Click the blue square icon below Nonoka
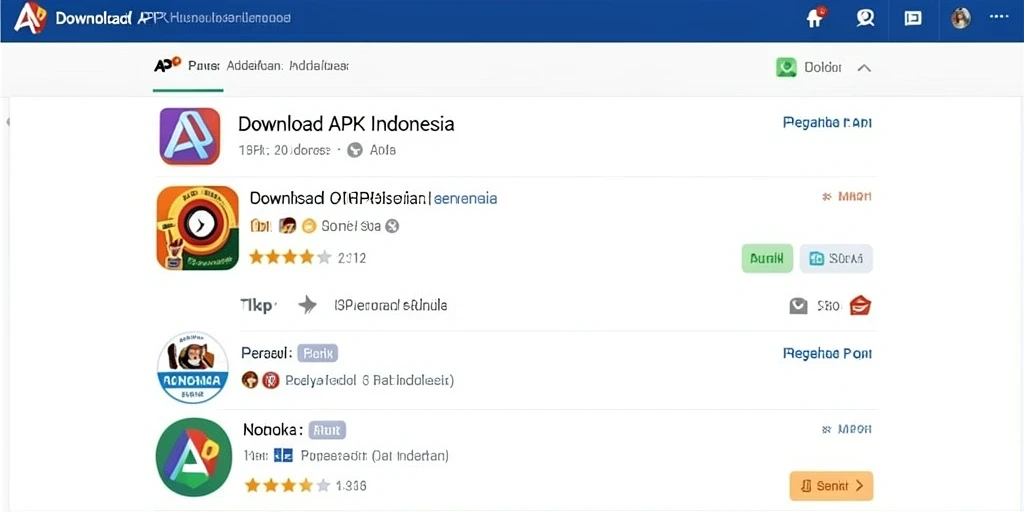Screen dimensions: 1024x512 pos(283,456)
